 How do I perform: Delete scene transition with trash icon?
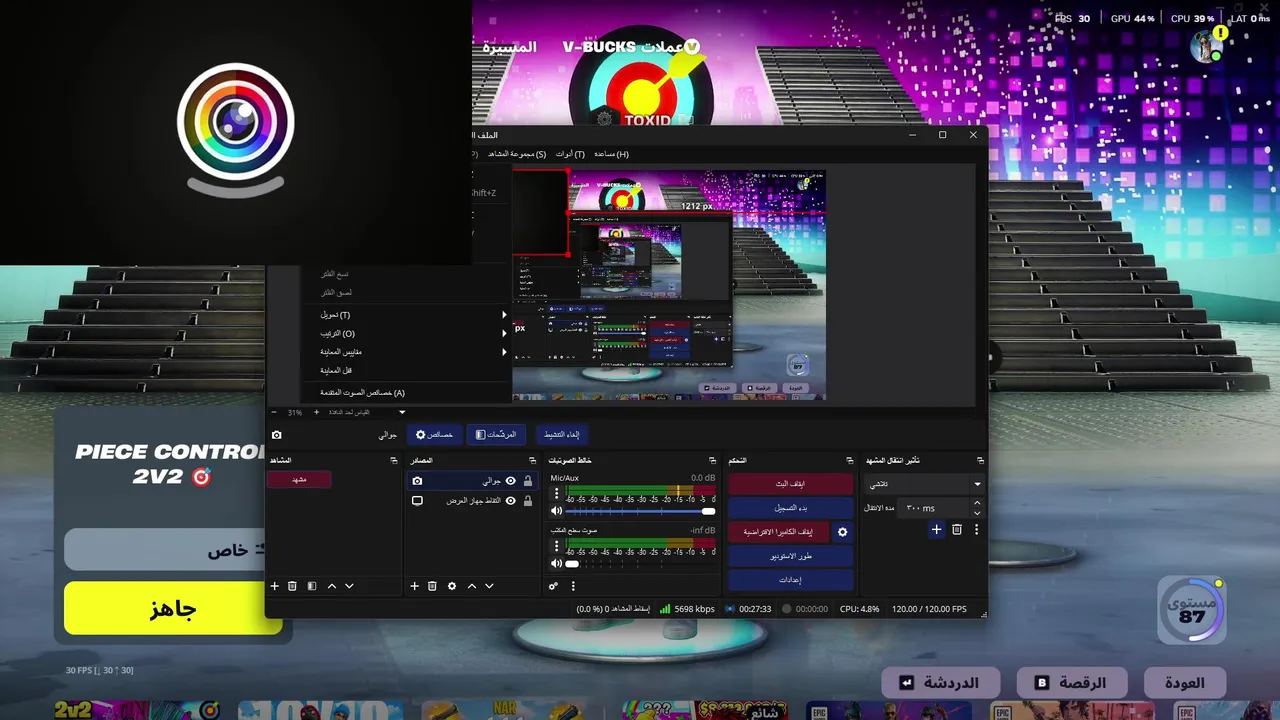tap(957, 529)
